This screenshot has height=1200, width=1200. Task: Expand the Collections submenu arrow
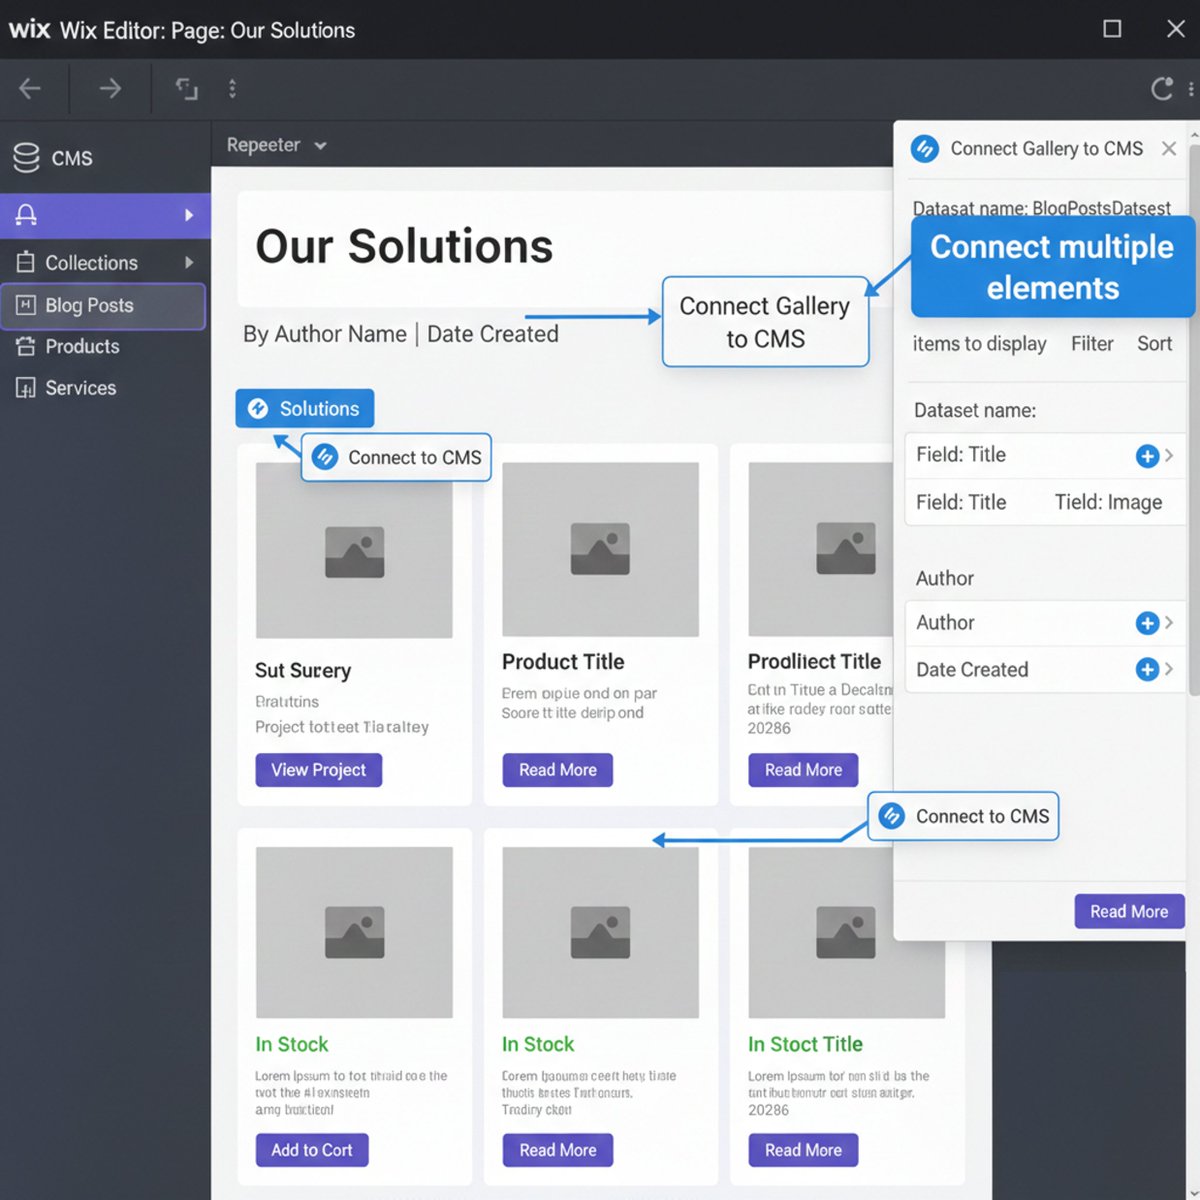189,262
